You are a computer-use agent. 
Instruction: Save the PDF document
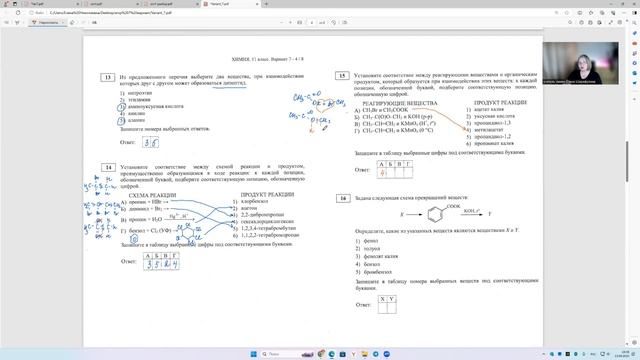pyautogui.click(x=590, y=22)
